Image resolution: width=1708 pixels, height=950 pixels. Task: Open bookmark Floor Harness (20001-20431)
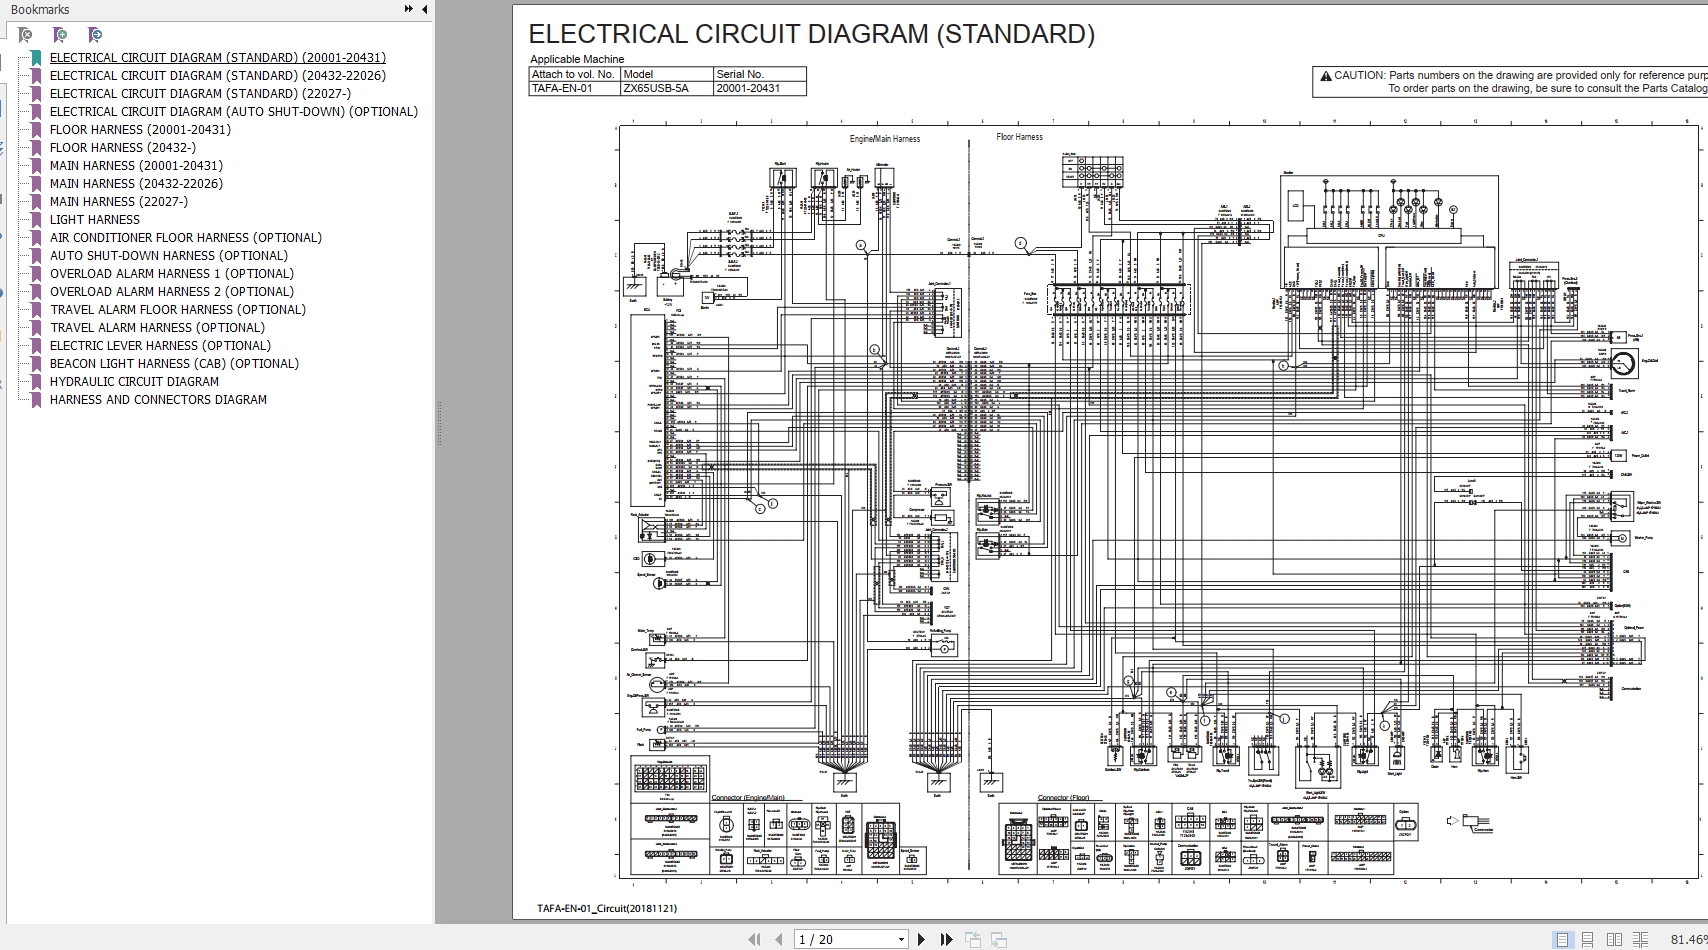coord(140,130)
